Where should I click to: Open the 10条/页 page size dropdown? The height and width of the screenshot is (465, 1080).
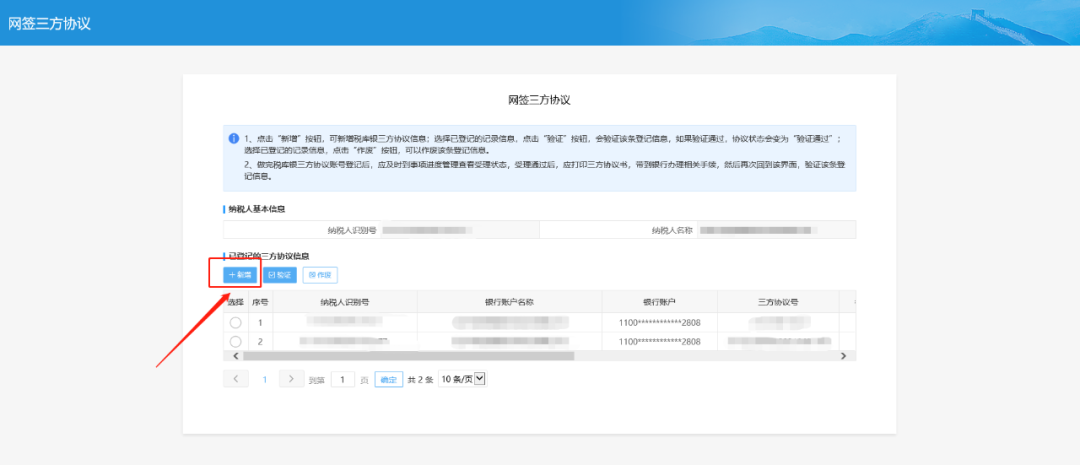point(462,379)
